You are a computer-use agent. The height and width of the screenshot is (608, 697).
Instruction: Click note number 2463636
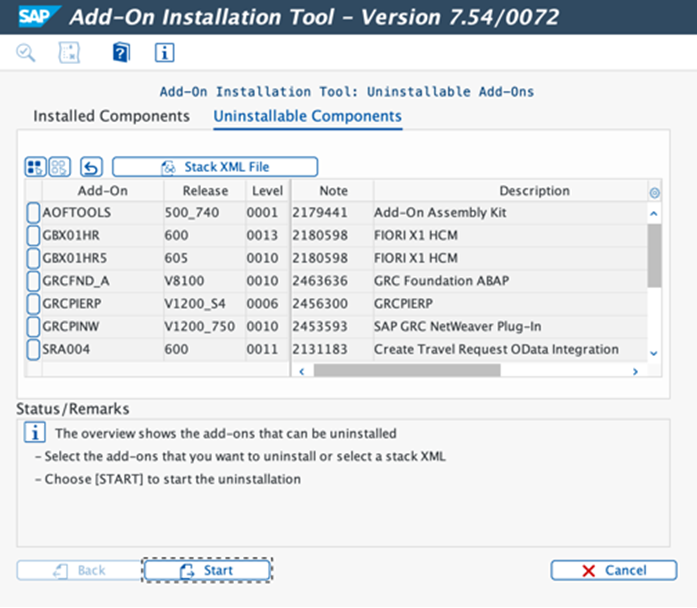pos(320,281)
